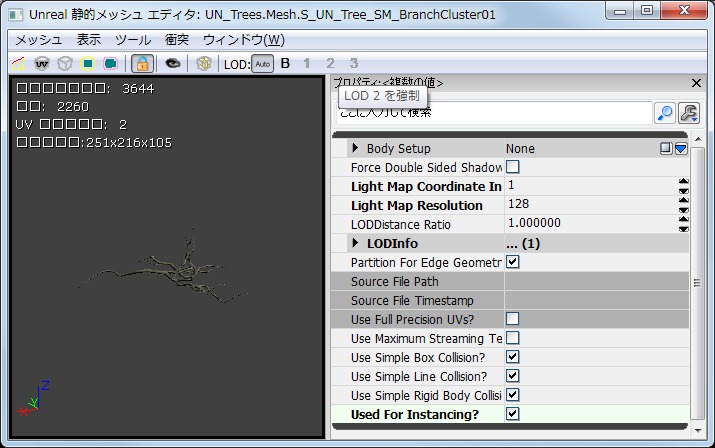Click the lock camera padlock icon
The width and height of the screenshot is (715, 448).
tap(143, 63)
